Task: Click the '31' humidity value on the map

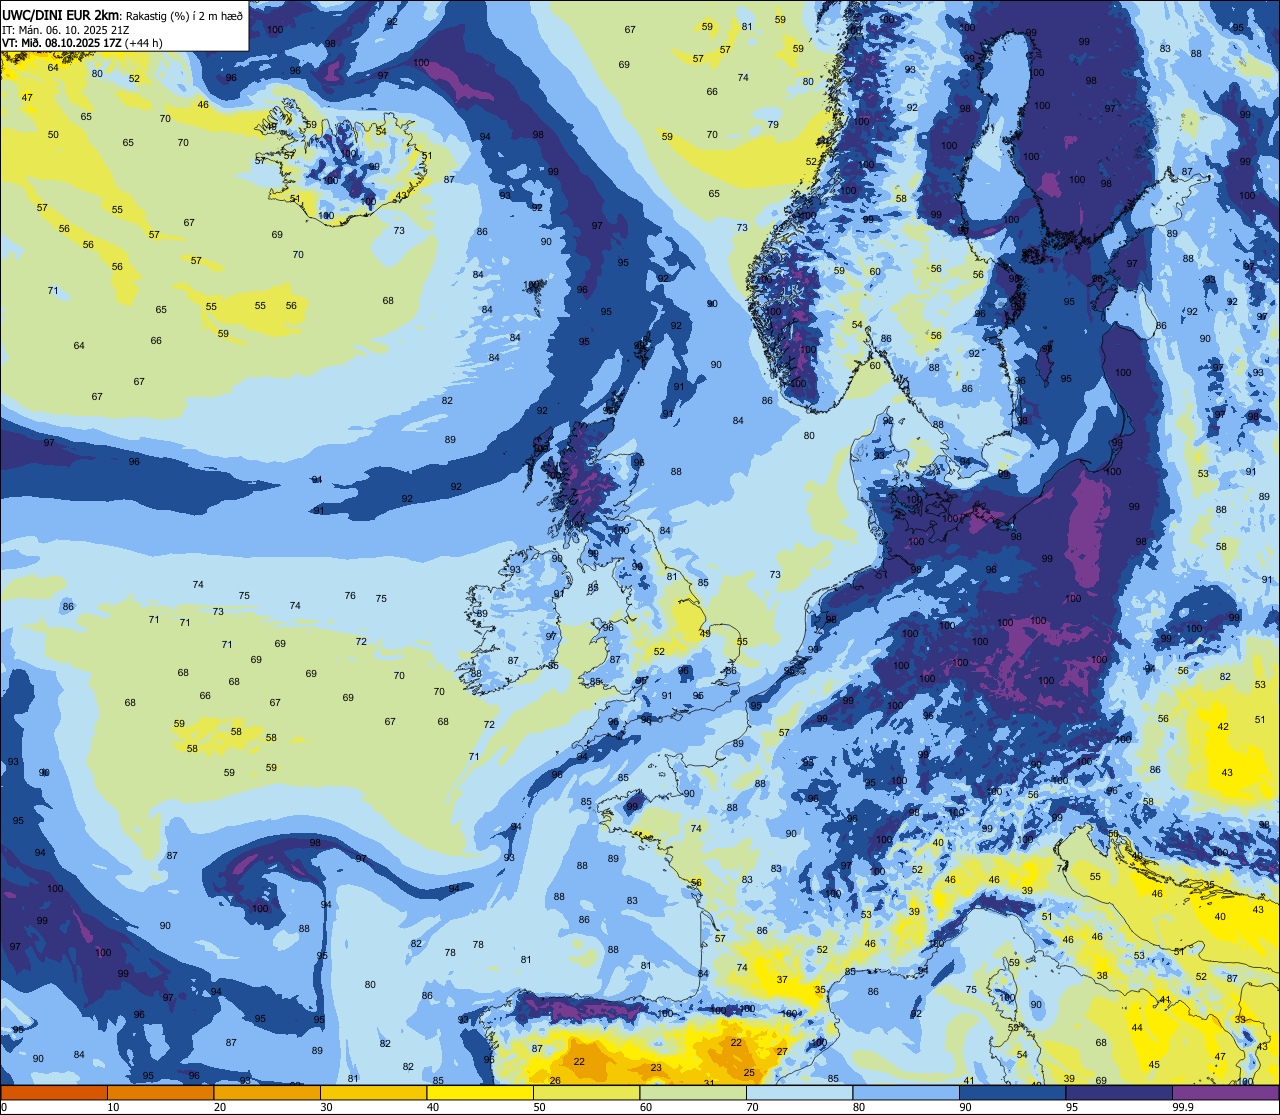Action: [709, 1083]
